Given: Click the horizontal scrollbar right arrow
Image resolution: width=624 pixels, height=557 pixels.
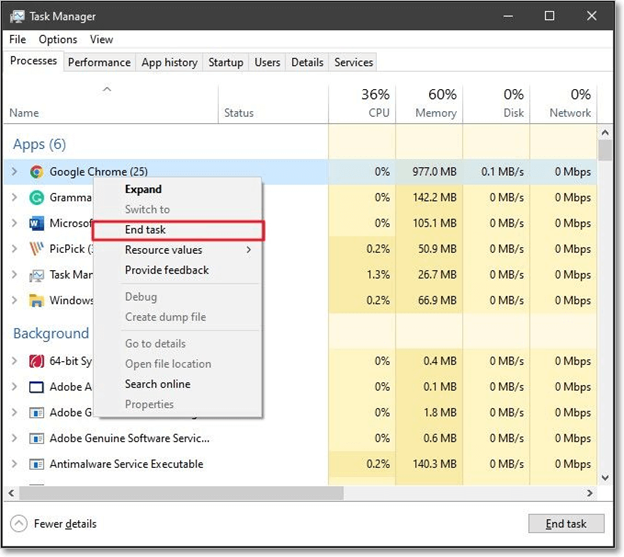Looking at the screenshot, I should [590, 493].
